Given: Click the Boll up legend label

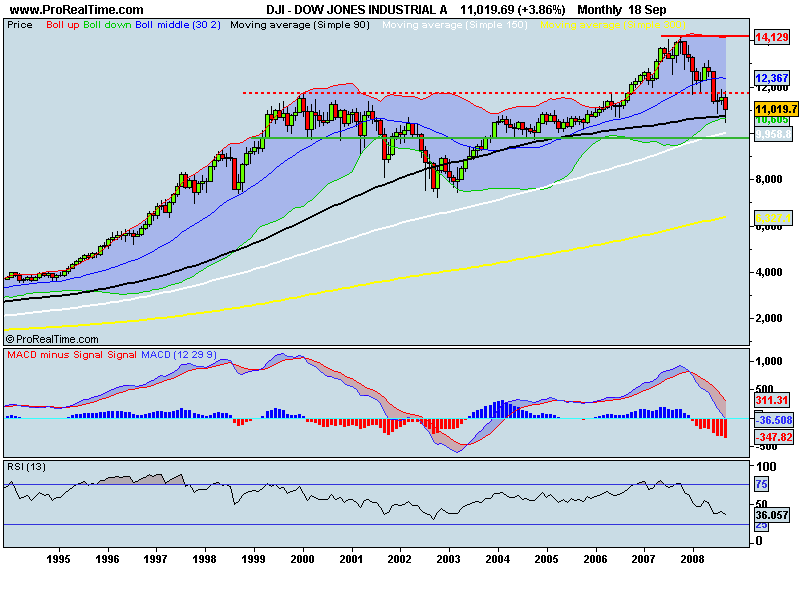Looking at the screenshot, I should [63, 24].
